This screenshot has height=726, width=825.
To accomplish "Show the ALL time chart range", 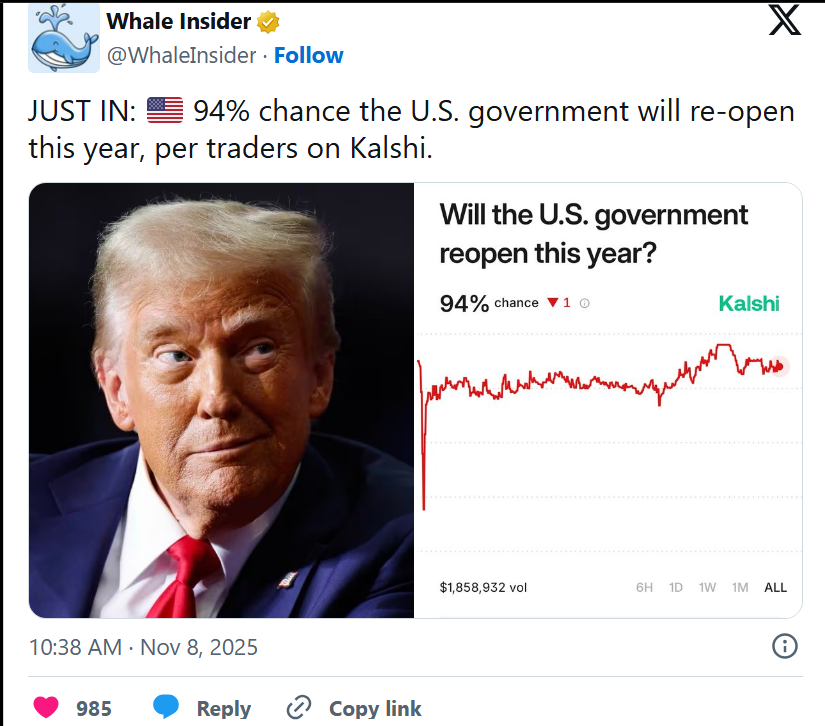I will (x=775, y=587).
